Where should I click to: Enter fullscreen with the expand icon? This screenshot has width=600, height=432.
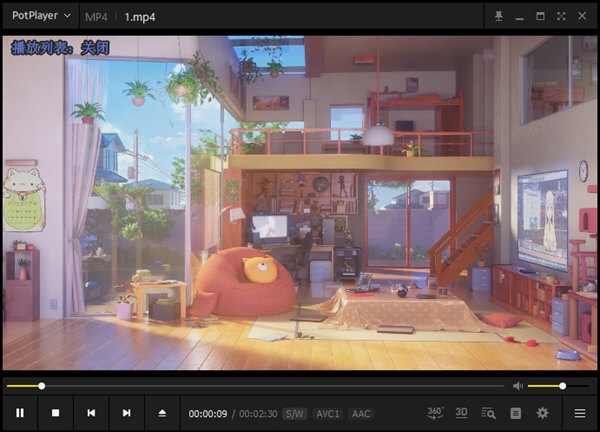pos(562,16)
